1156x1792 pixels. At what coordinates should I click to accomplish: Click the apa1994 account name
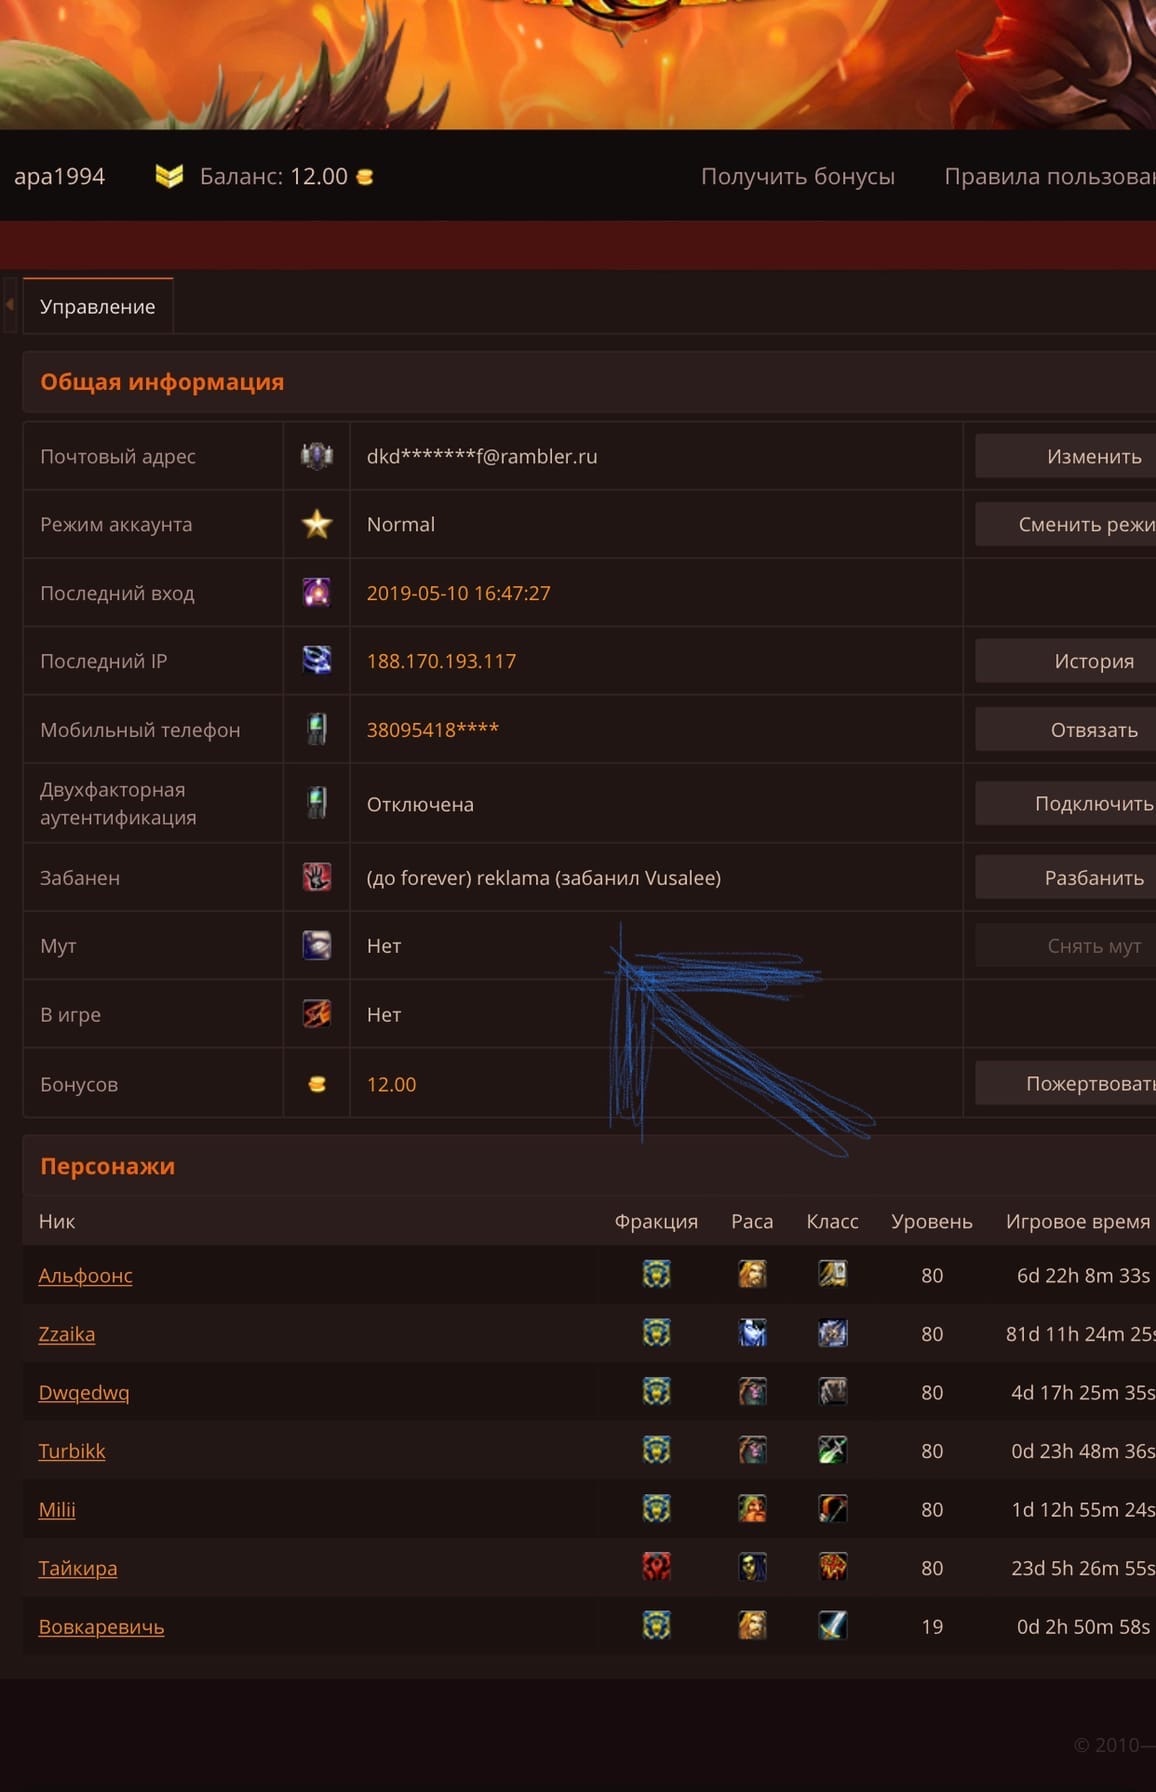pyautogui.click(x=59, y=176)
